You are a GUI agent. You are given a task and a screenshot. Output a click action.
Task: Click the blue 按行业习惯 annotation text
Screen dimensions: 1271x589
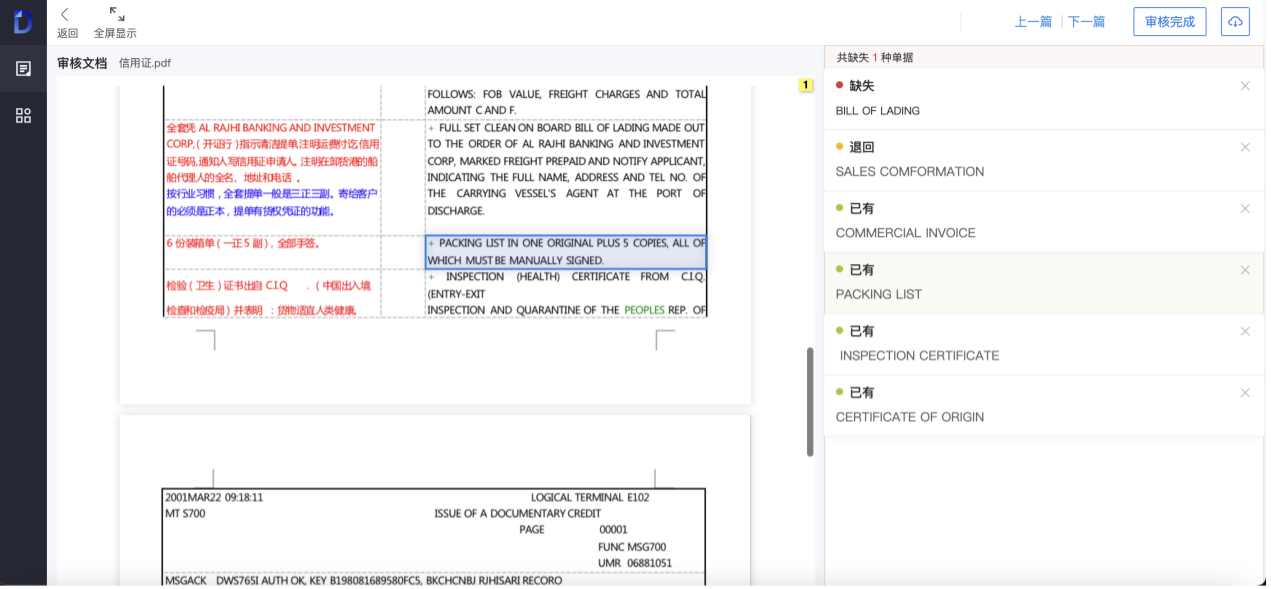click(272, 202)
